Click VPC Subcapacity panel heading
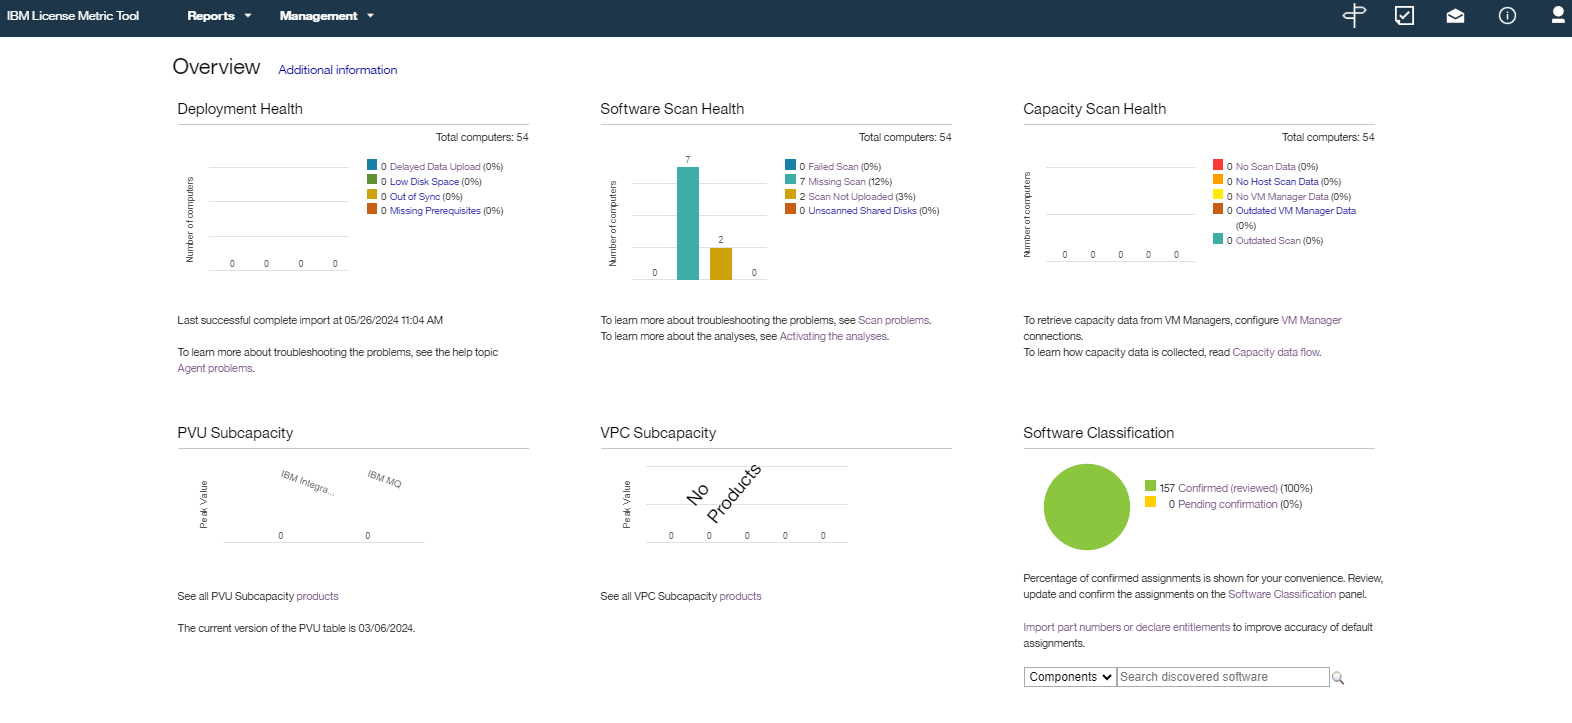Image resolution: width=1572 pixels, height=723 pixels. 658,433
